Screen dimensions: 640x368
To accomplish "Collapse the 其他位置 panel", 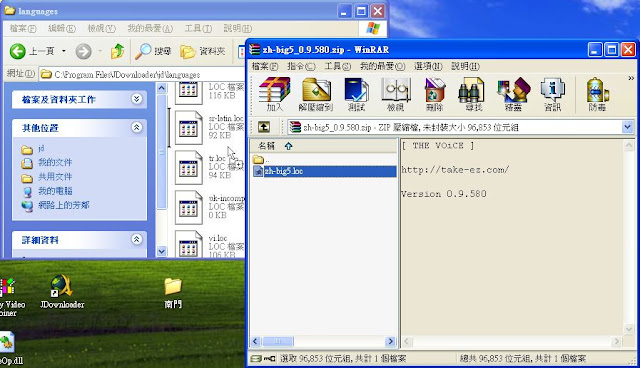I will pyautogui.click(x=136, y=128).
